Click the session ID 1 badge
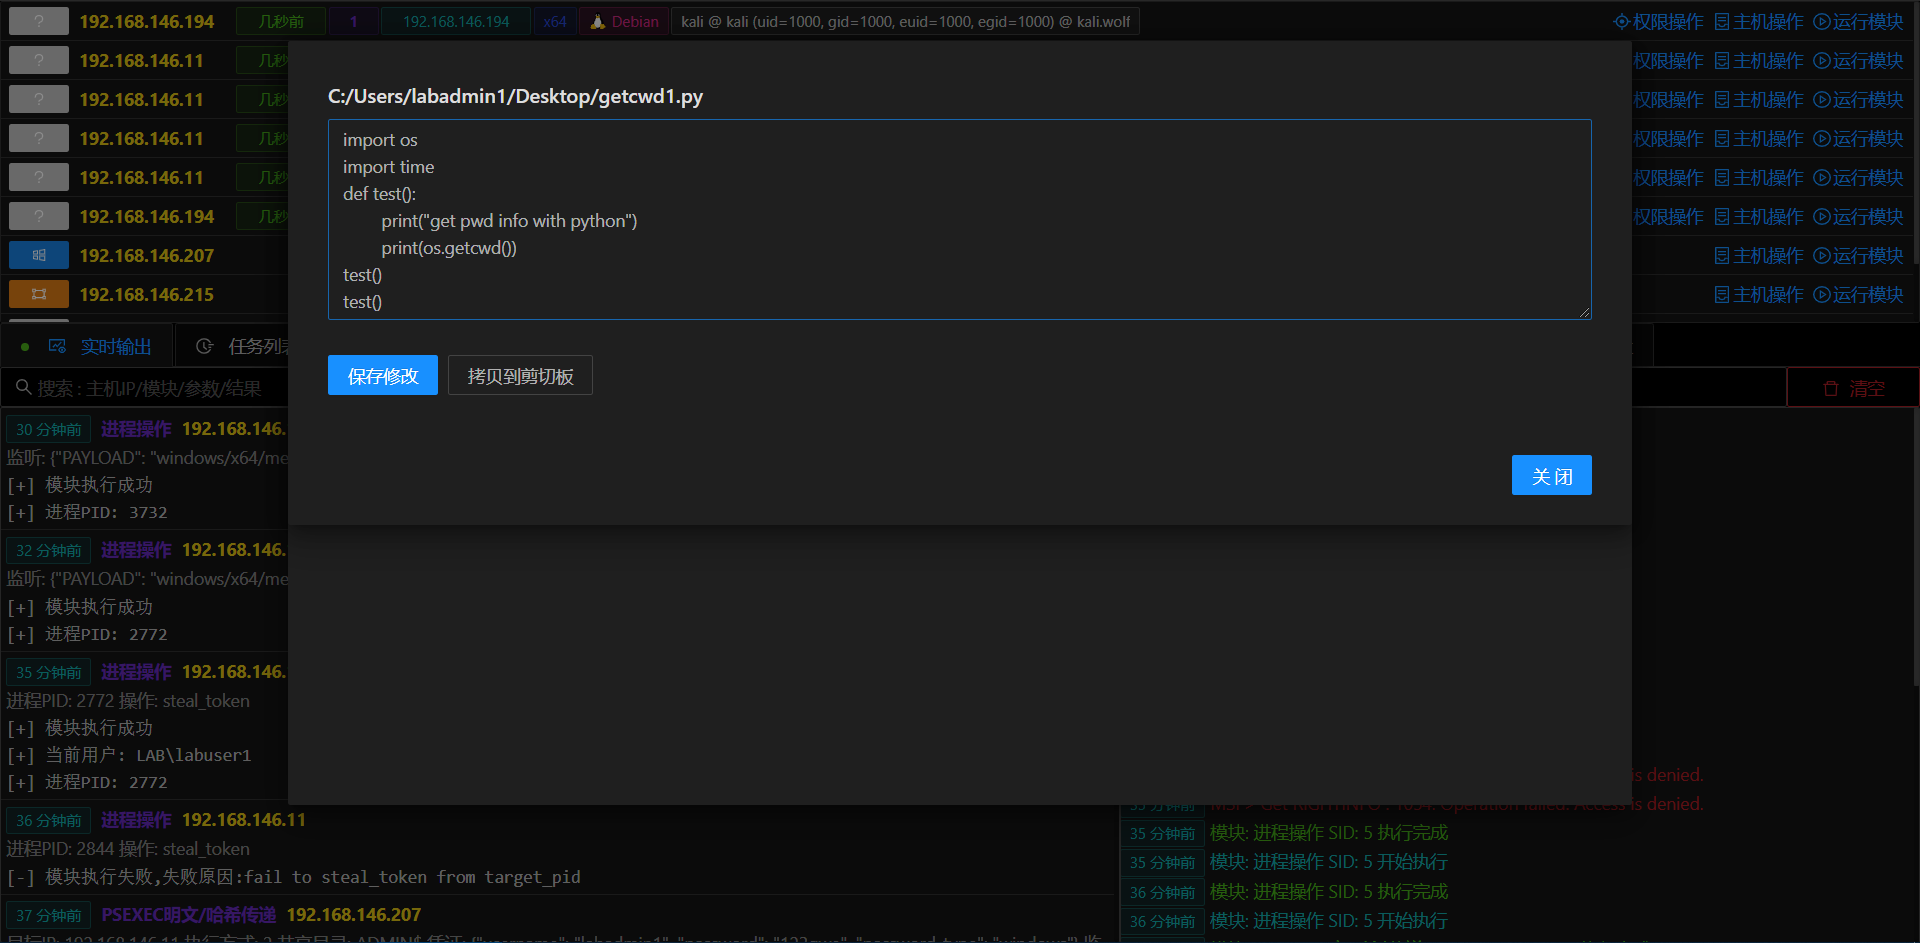Viewport: 1920px width, 943px height. tap(353, 21)
